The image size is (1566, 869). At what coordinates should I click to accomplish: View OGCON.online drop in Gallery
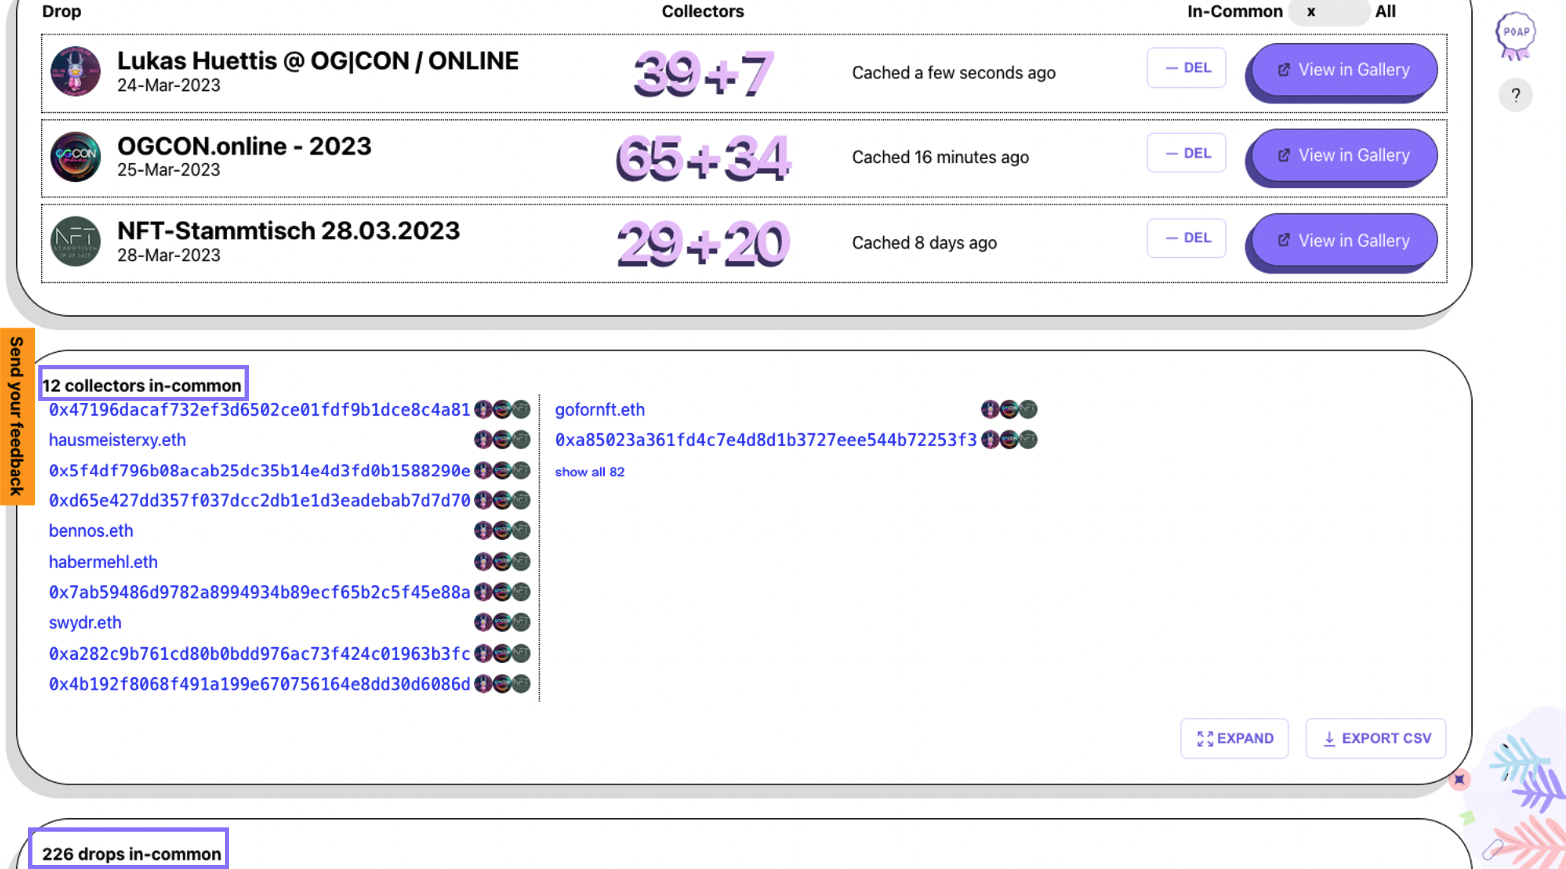tap(1342, 156)
